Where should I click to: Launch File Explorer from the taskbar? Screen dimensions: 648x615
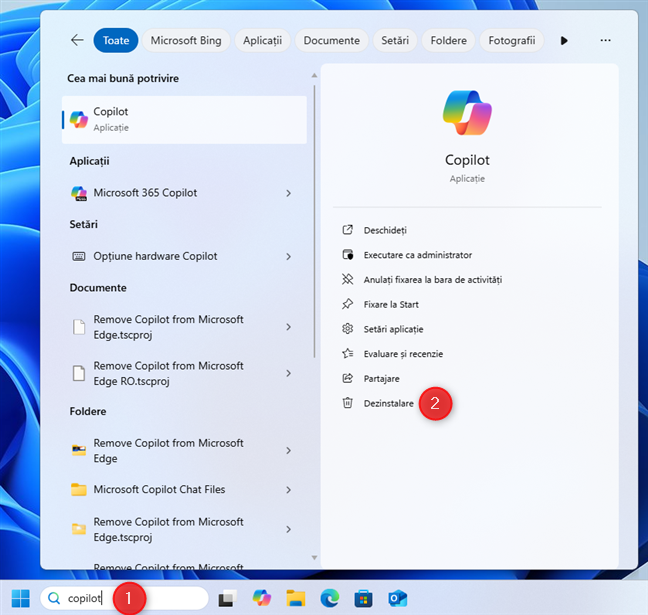[295, 598]
